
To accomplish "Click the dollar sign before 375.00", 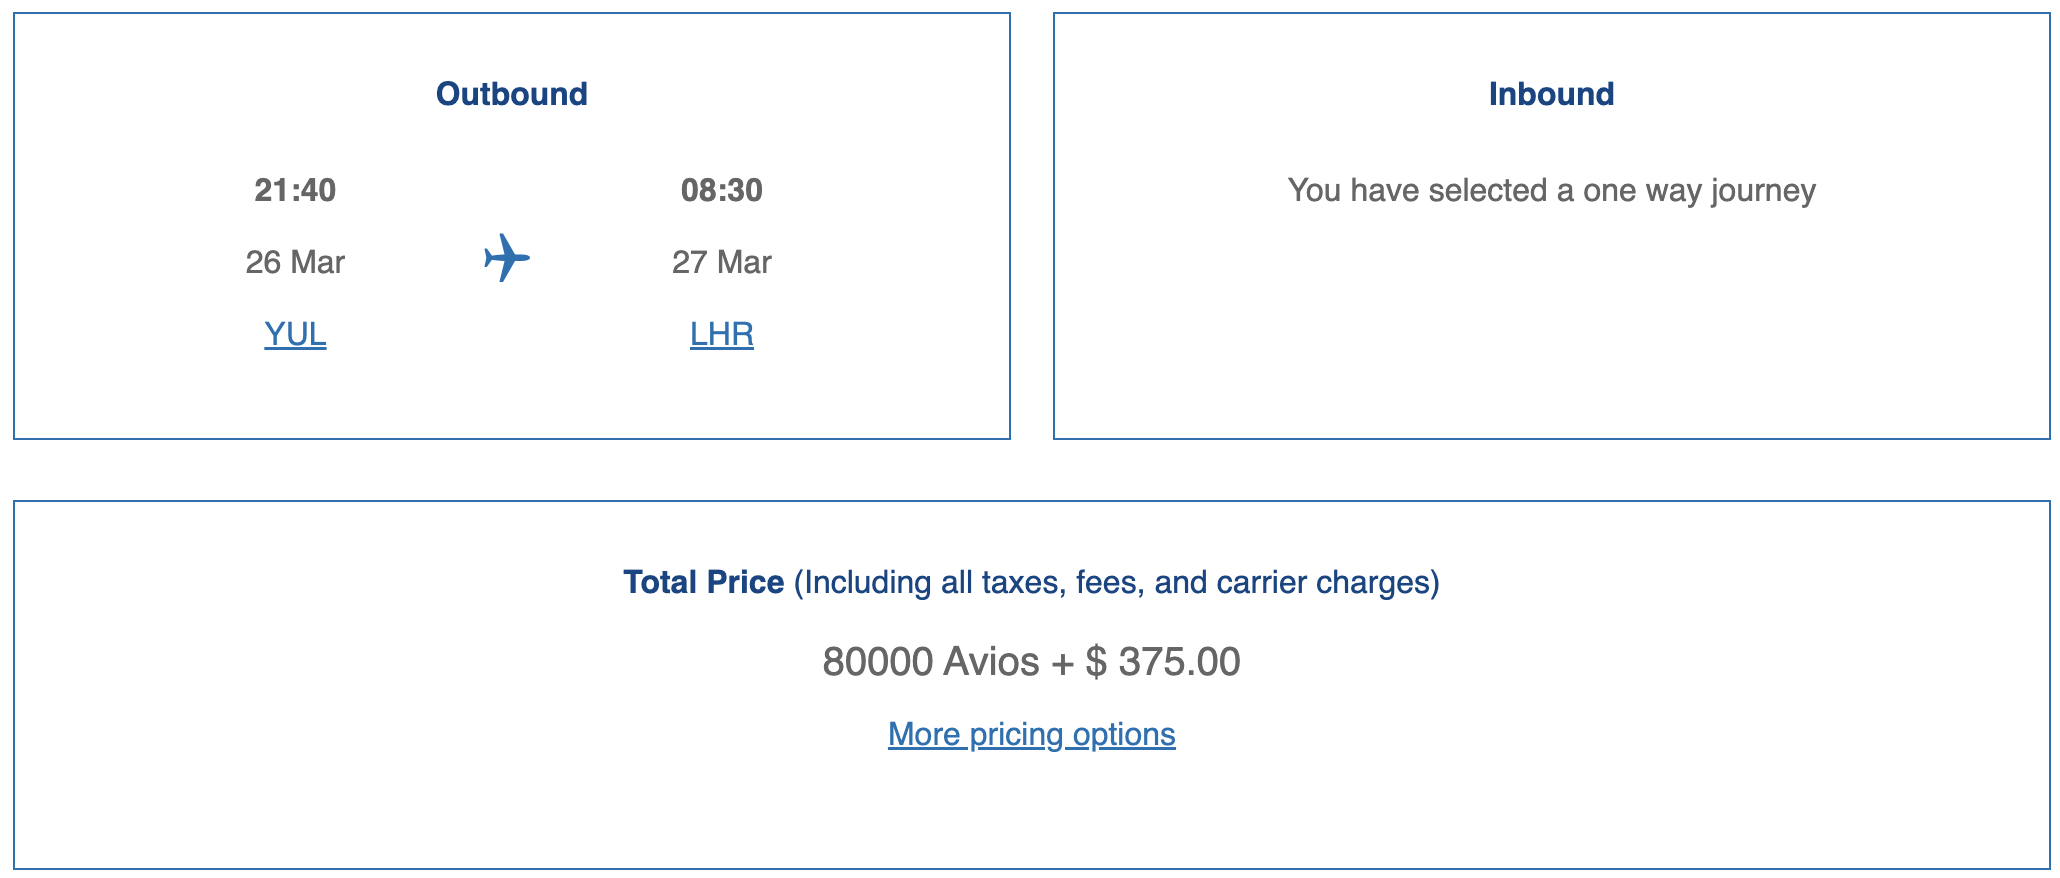I will tap(1096, 662).
